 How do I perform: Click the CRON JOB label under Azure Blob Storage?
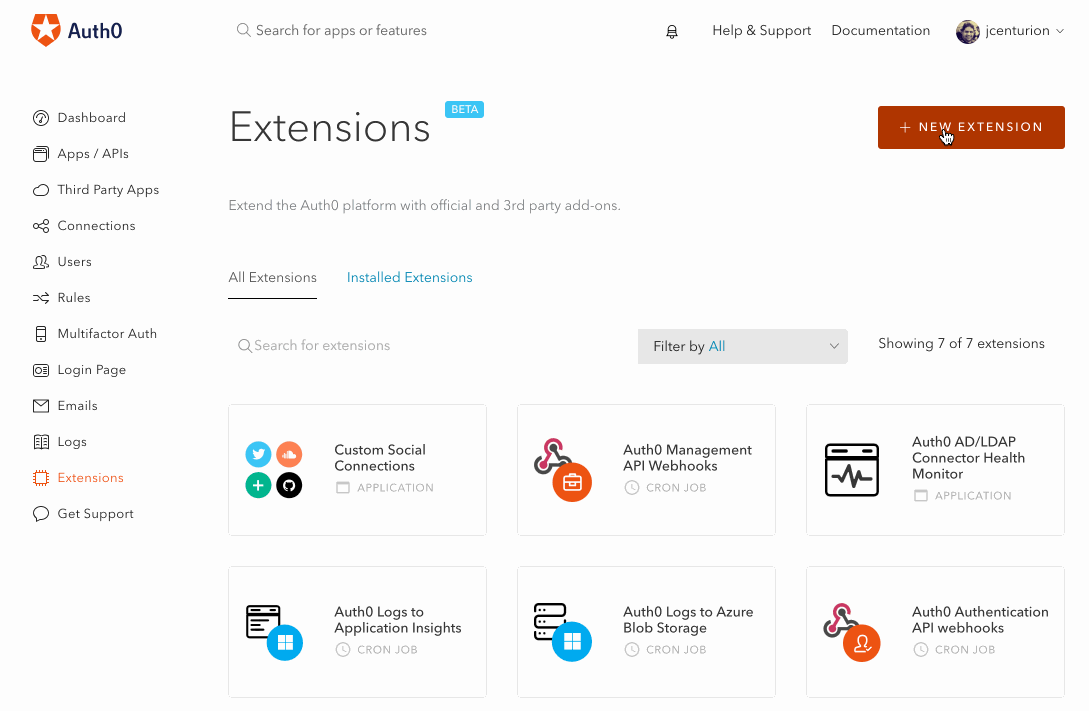click(676, 650)
